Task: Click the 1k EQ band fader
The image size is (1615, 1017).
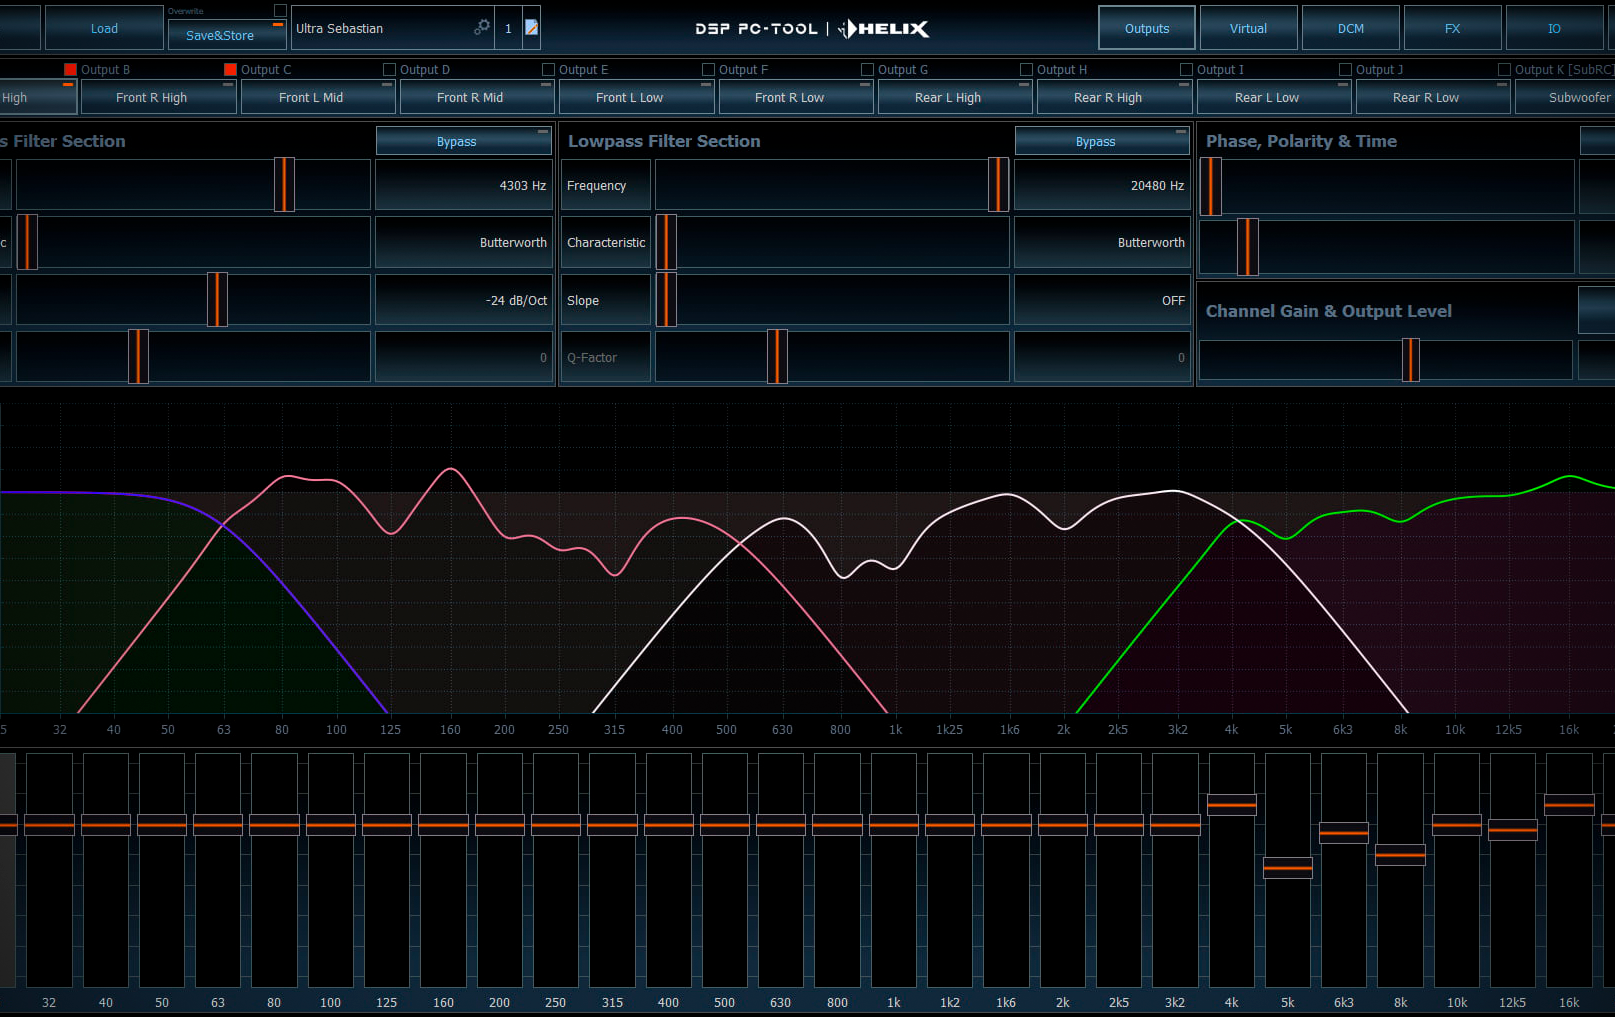Action: tap(894, 825)
